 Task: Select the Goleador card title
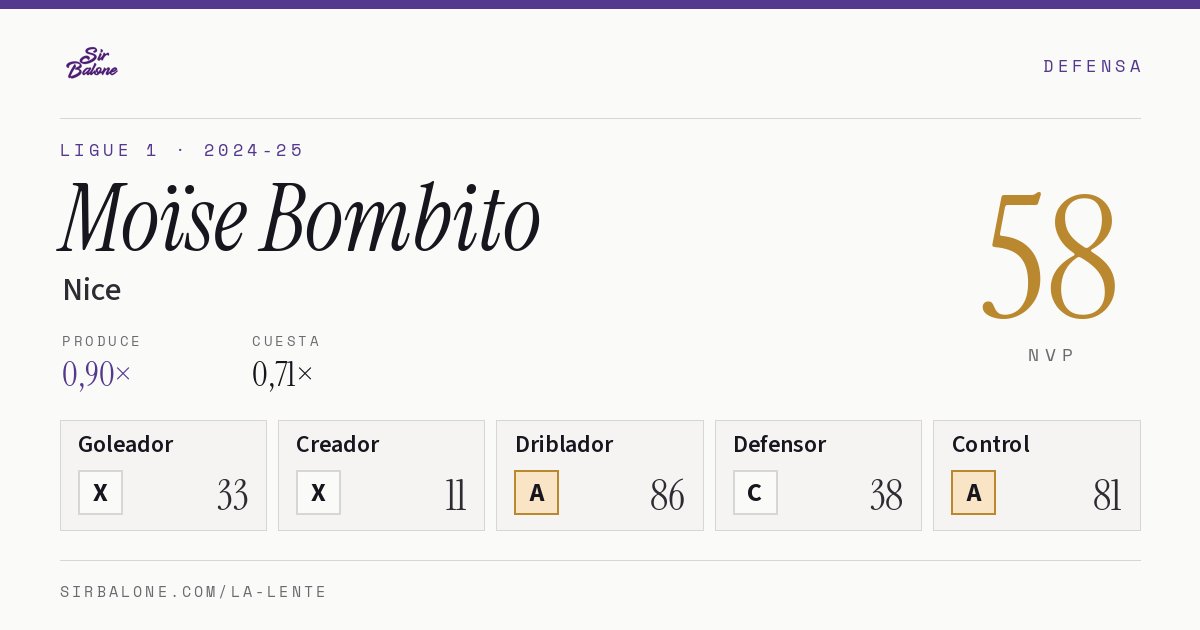coord(126,444)
